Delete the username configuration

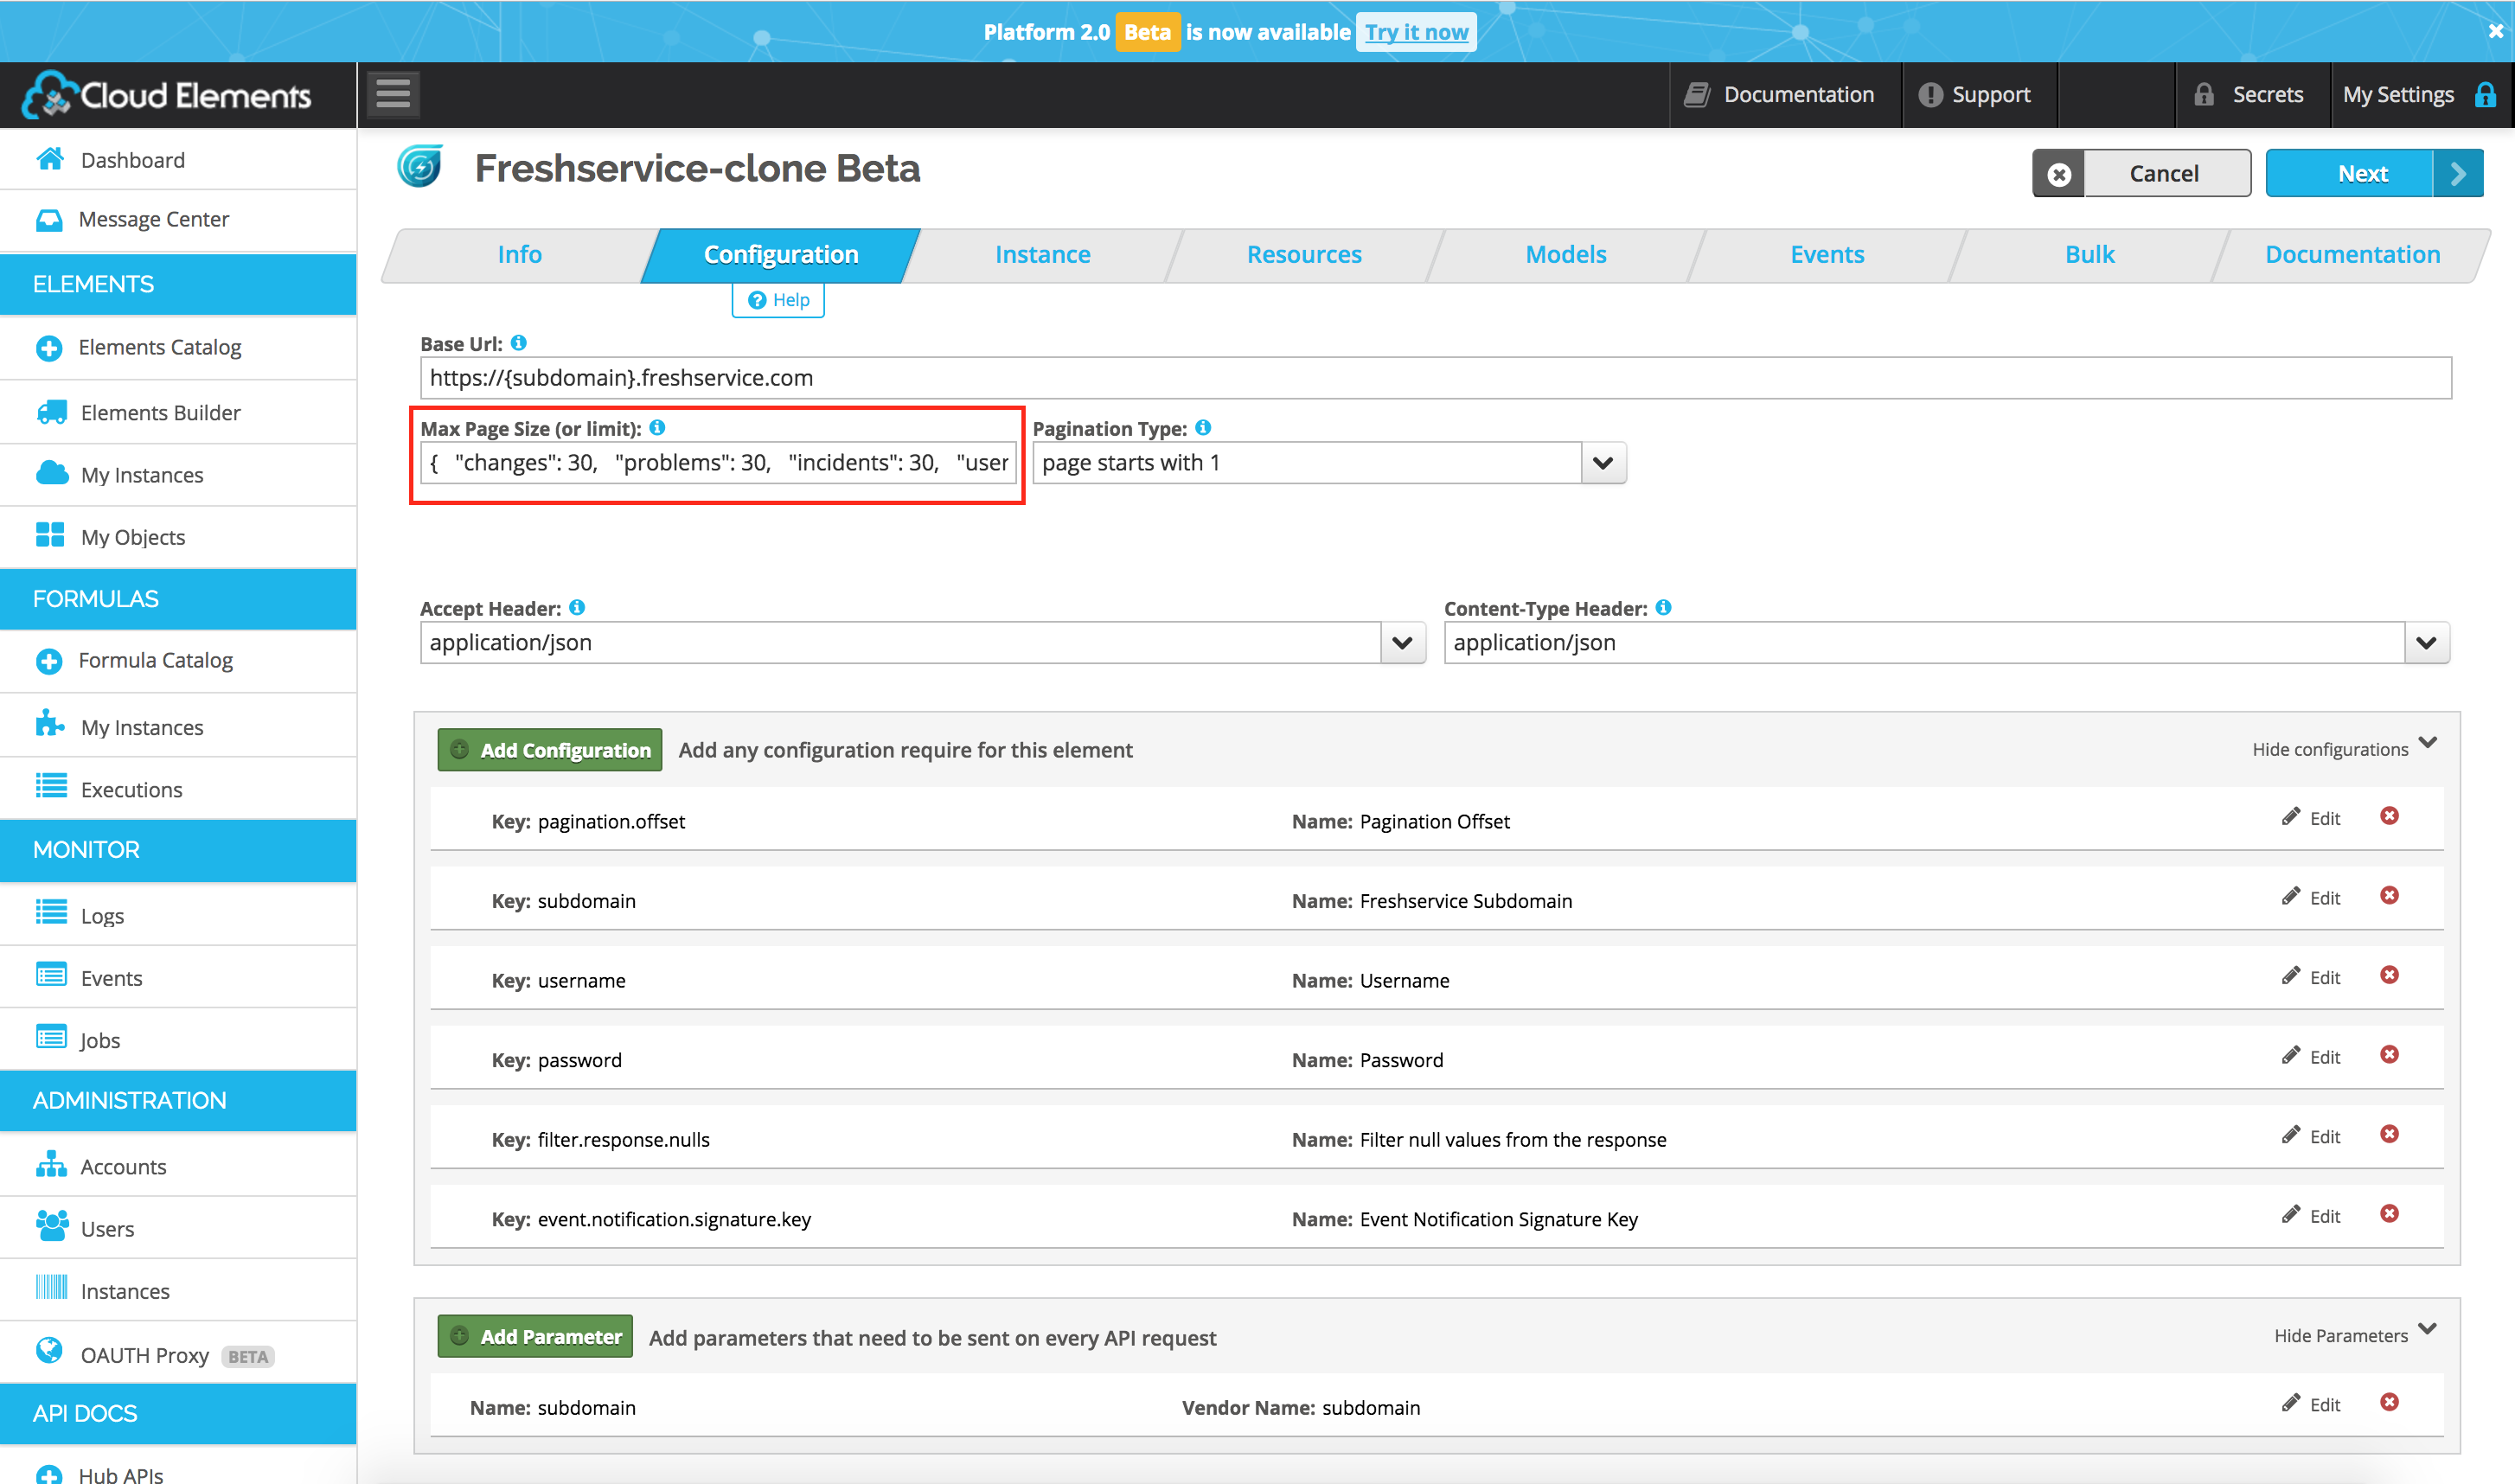pyautogui.click(x=2389, y=975)
